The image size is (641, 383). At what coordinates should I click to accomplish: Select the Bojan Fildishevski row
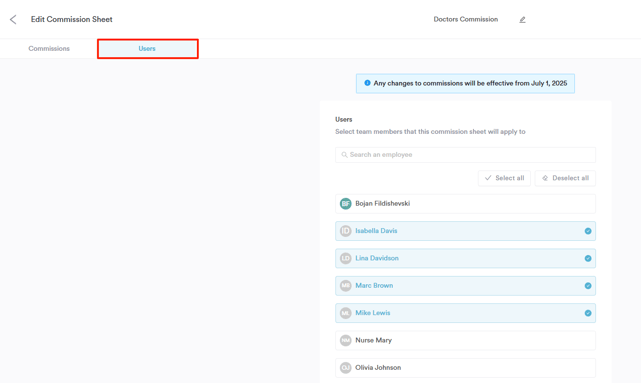[x=465, y=204]
